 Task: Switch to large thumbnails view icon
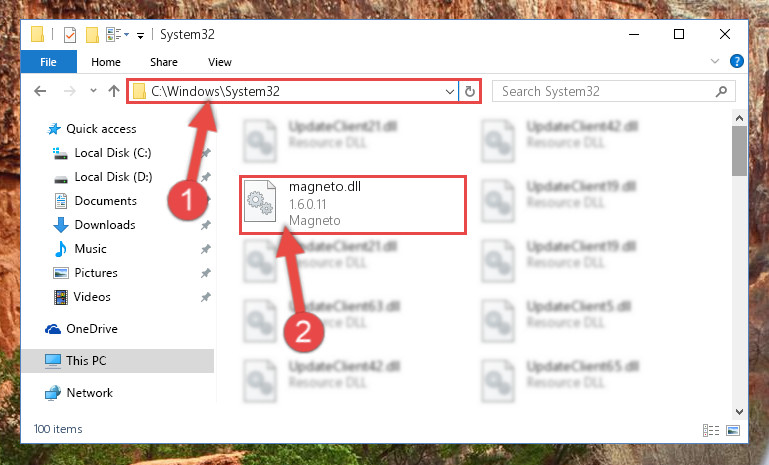pos(733,430)
